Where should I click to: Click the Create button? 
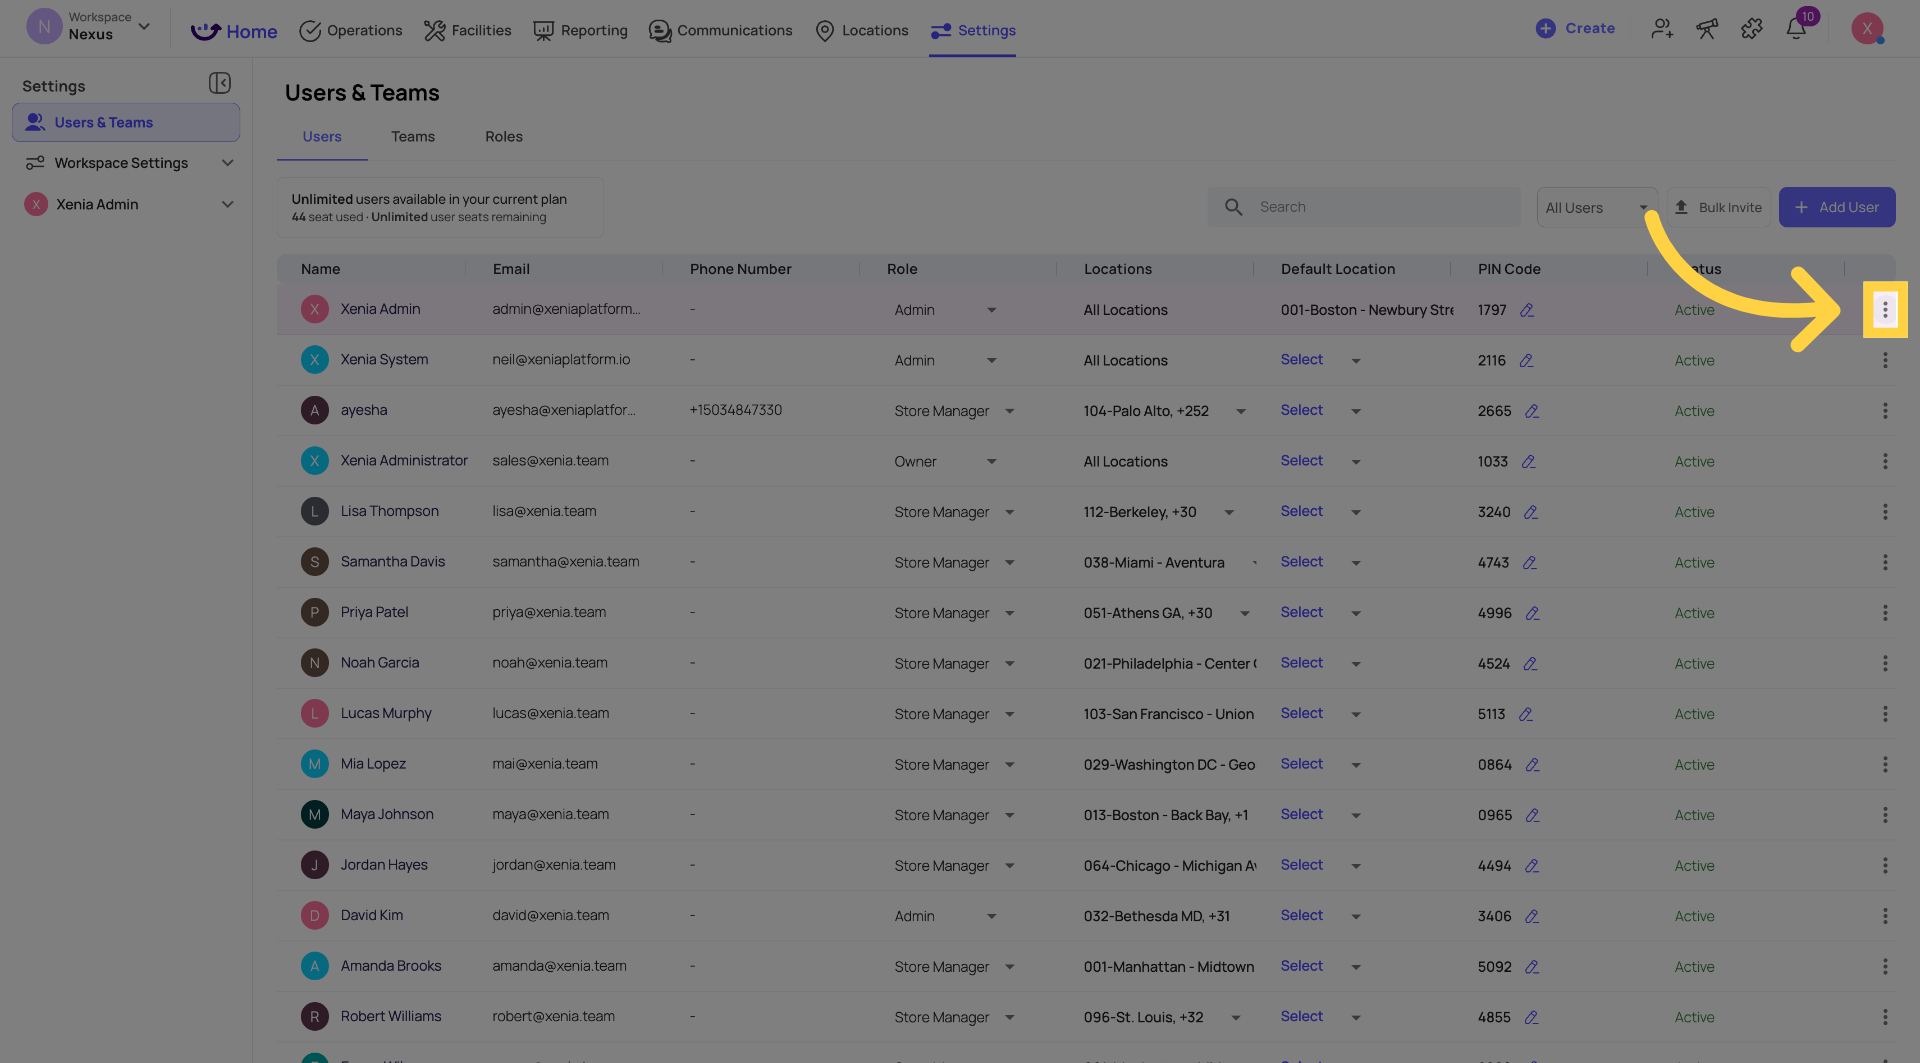point(1575,28)
